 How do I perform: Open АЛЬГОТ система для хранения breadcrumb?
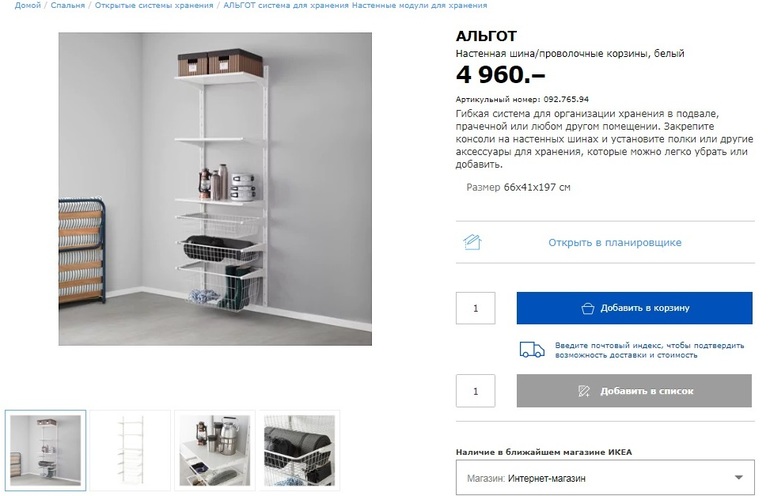[x=355, y=5]
